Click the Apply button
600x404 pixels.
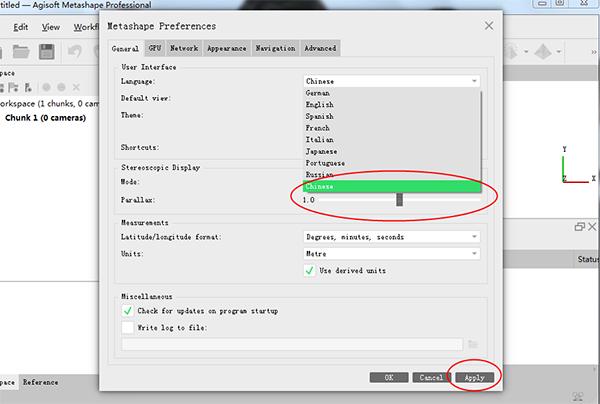pos(474,378)
